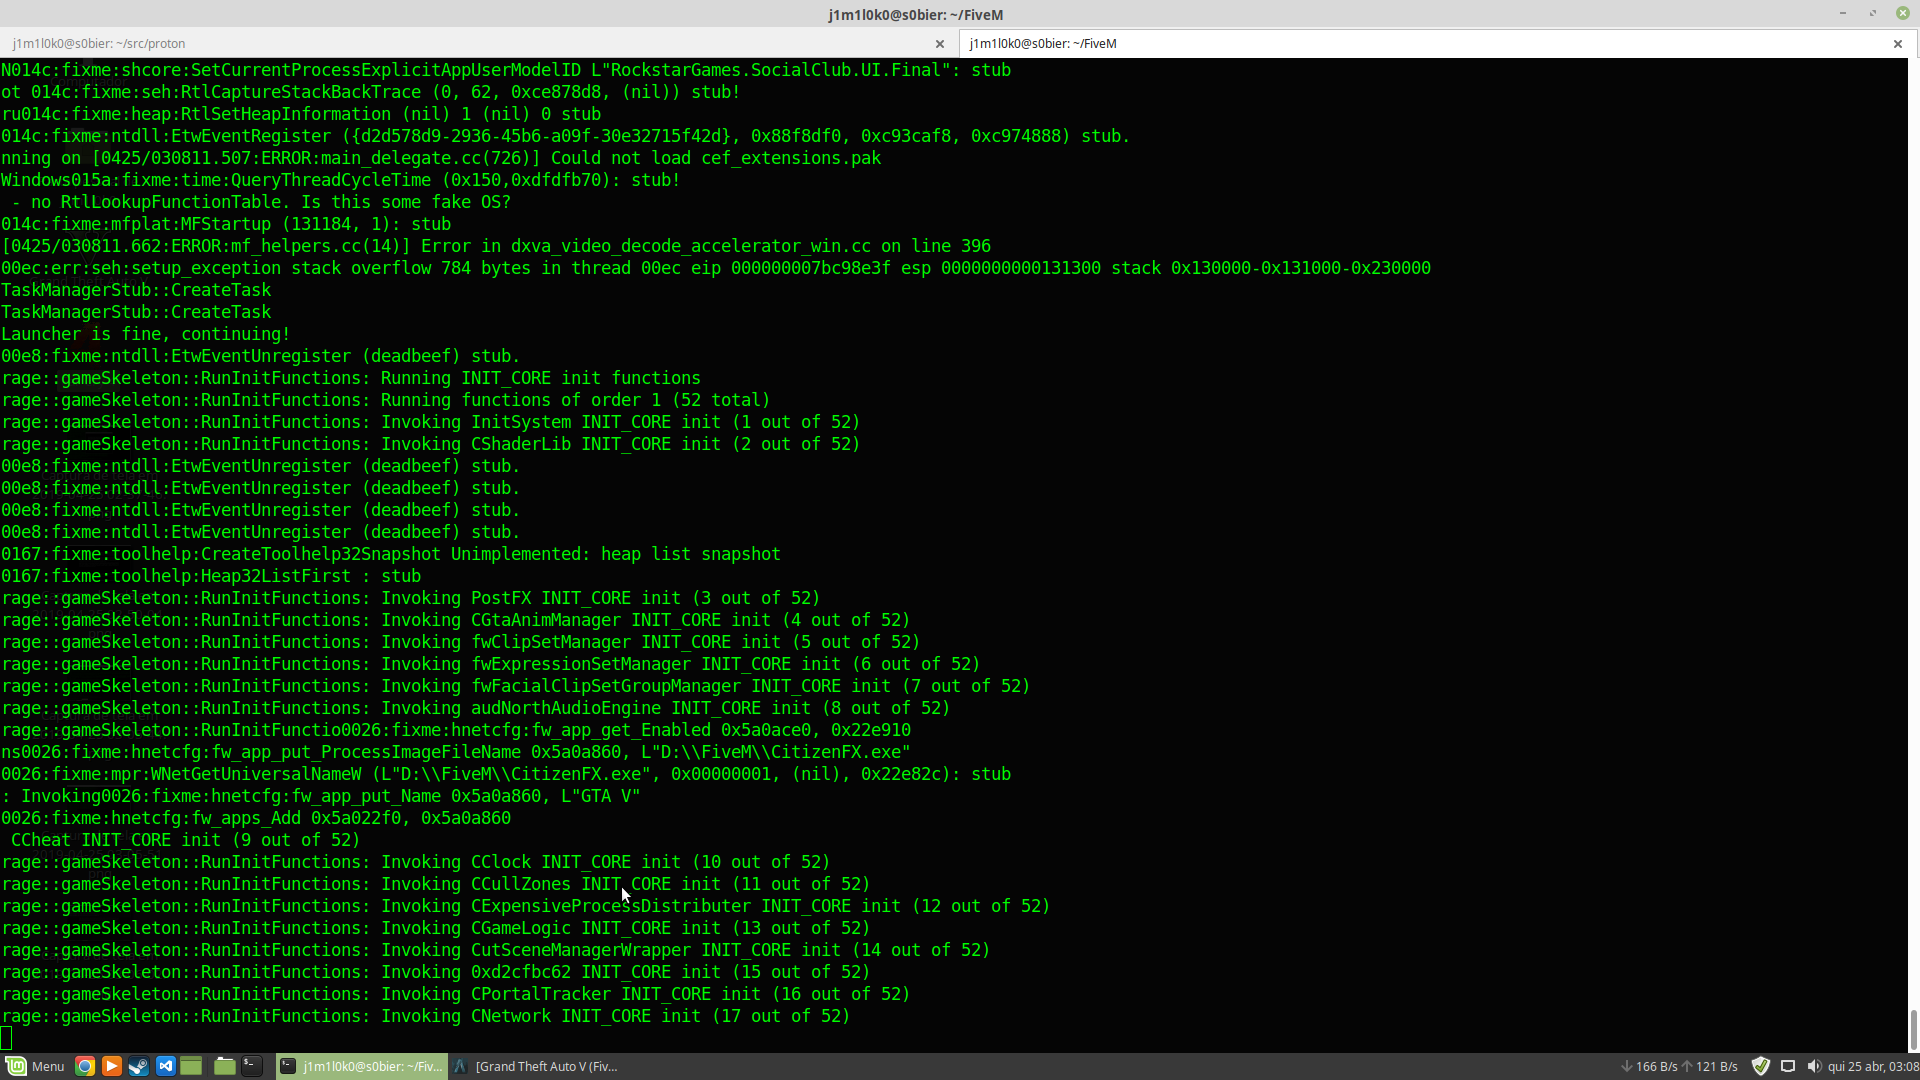
Task: Close the ~/src/proton tab
Action: pyautogui.click(x=939, y=43)
